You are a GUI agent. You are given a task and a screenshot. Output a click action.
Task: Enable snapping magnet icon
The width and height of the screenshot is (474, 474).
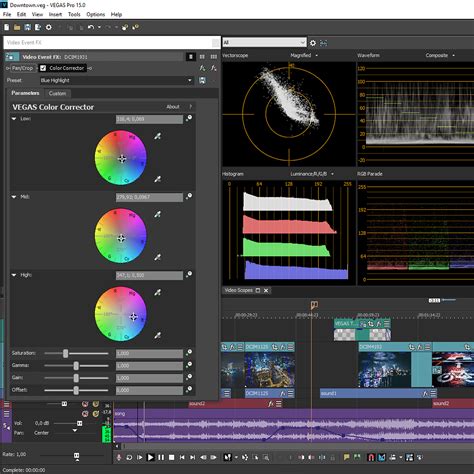[371, 457]
